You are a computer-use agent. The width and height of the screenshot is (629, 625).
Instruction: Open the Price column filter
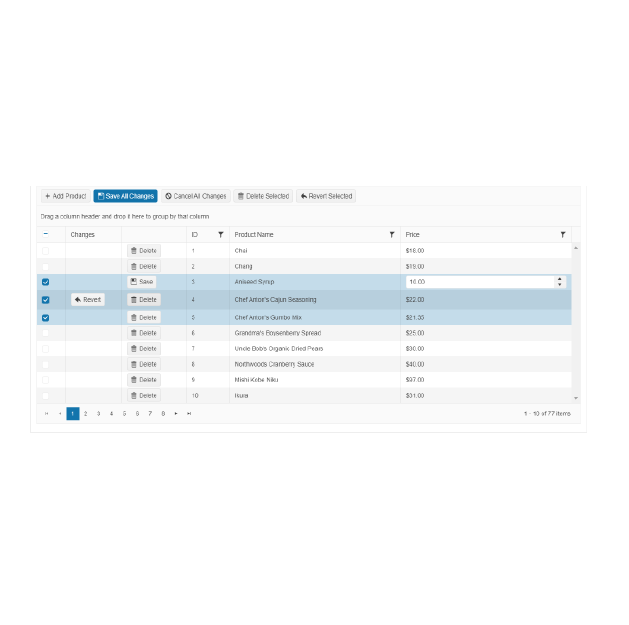pos(563,235)
